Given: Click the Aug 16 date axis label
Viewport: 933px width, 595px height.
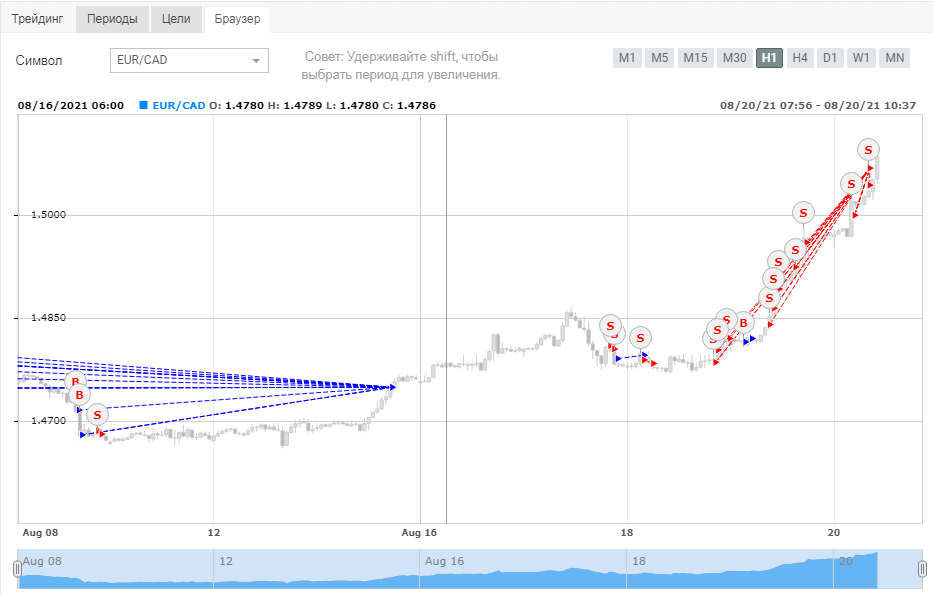Looking at the screenshot, I should [x=419, y=533].
